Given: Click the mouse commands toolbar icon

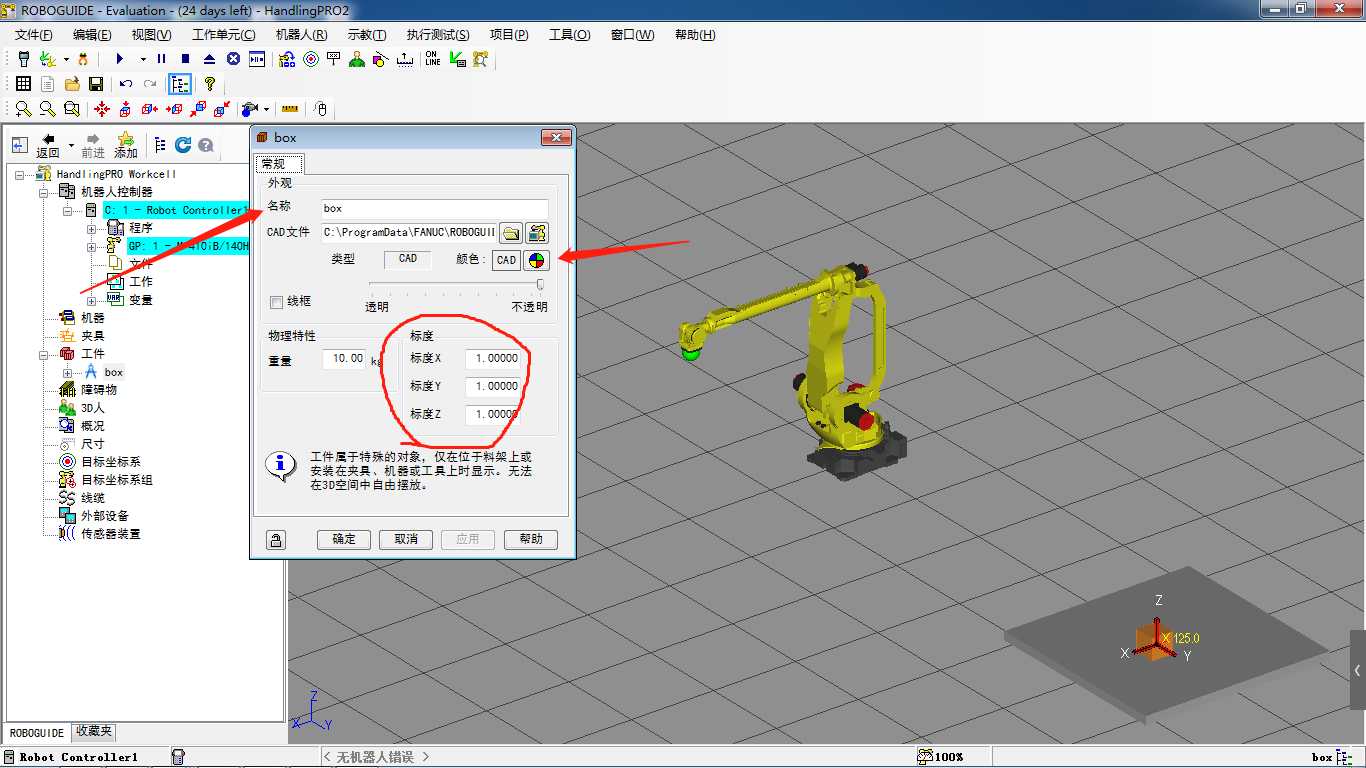Looking at the screenshot, I should 320,109.
